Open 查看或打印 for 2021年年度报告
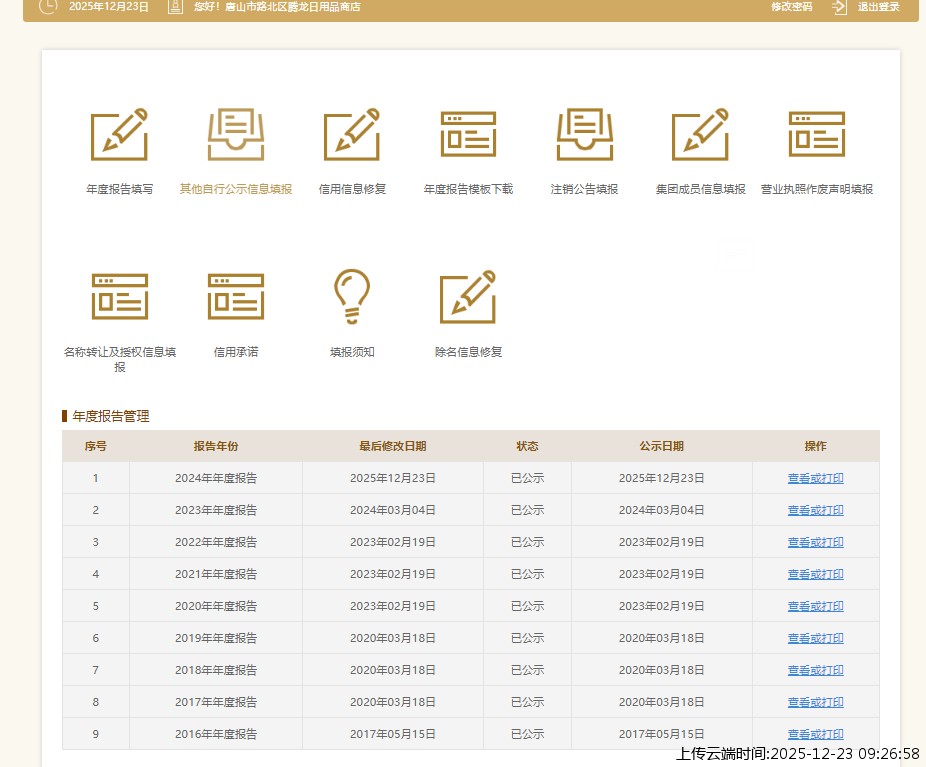Viewport: 926px width, 767px height. click(815, 574)
